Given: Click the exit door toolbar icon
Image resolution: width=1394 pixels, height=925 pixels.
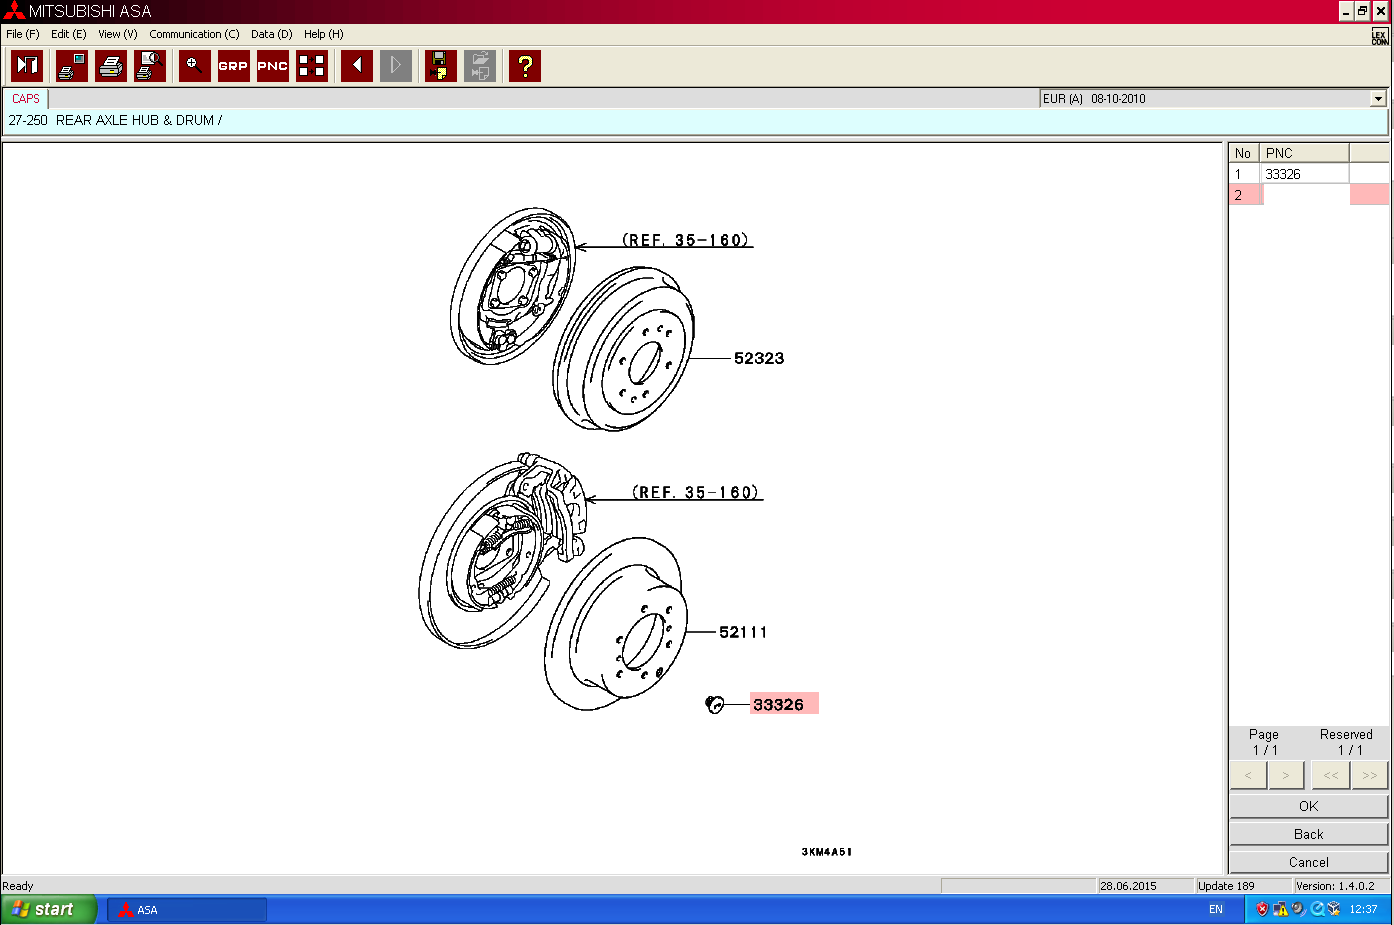Looking at the screenshot, I should click(x=27, y=66).
